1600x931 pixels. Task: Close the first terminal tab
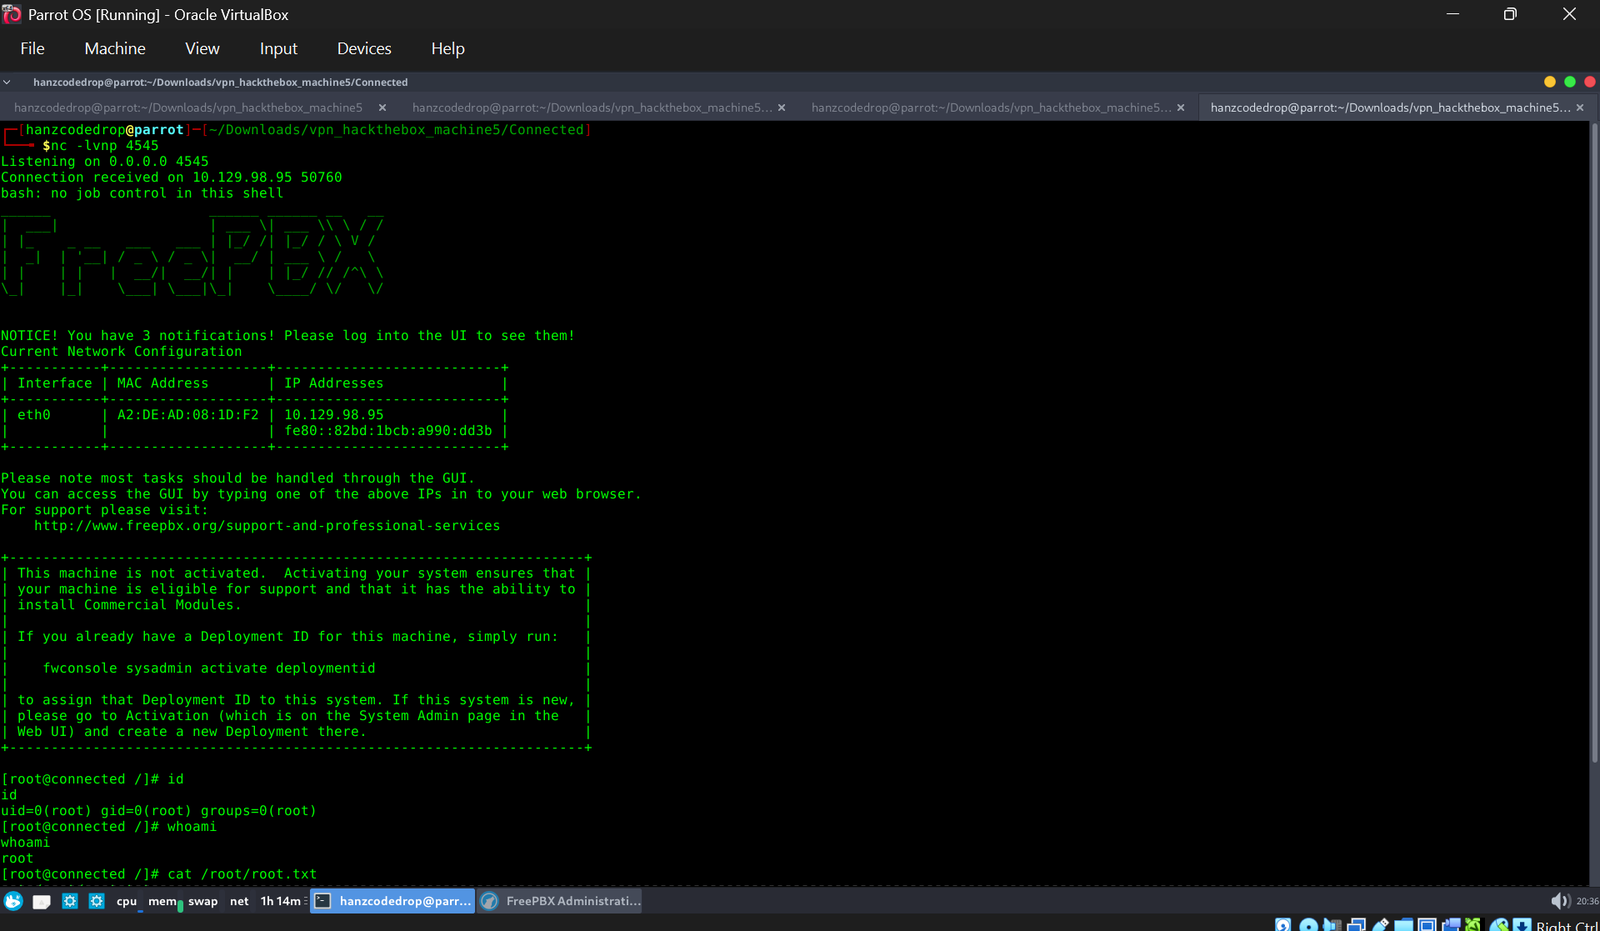(382, 108)
